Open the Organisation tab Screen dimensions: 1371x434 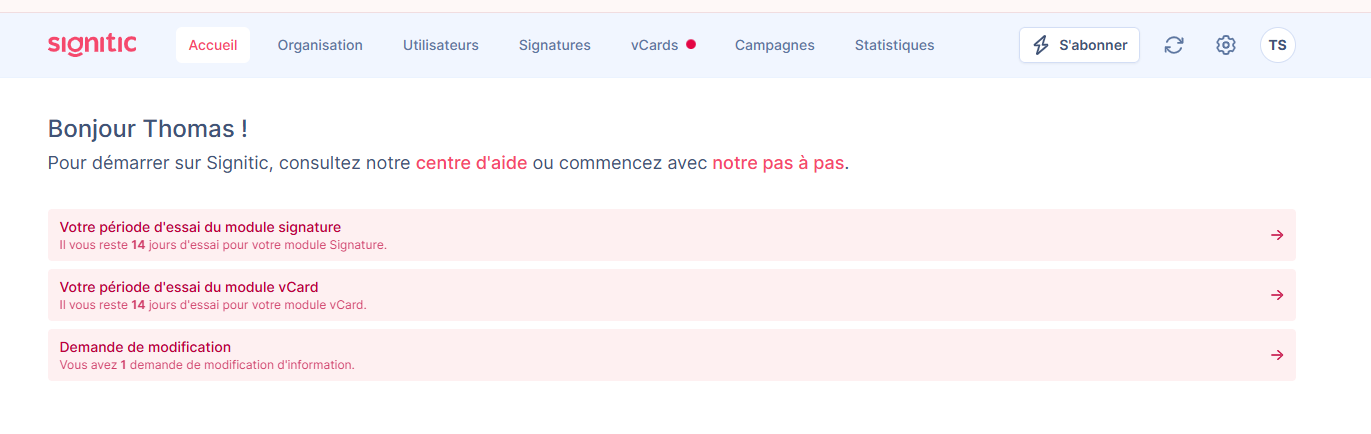pyautogui.click(x=320, y=45)
